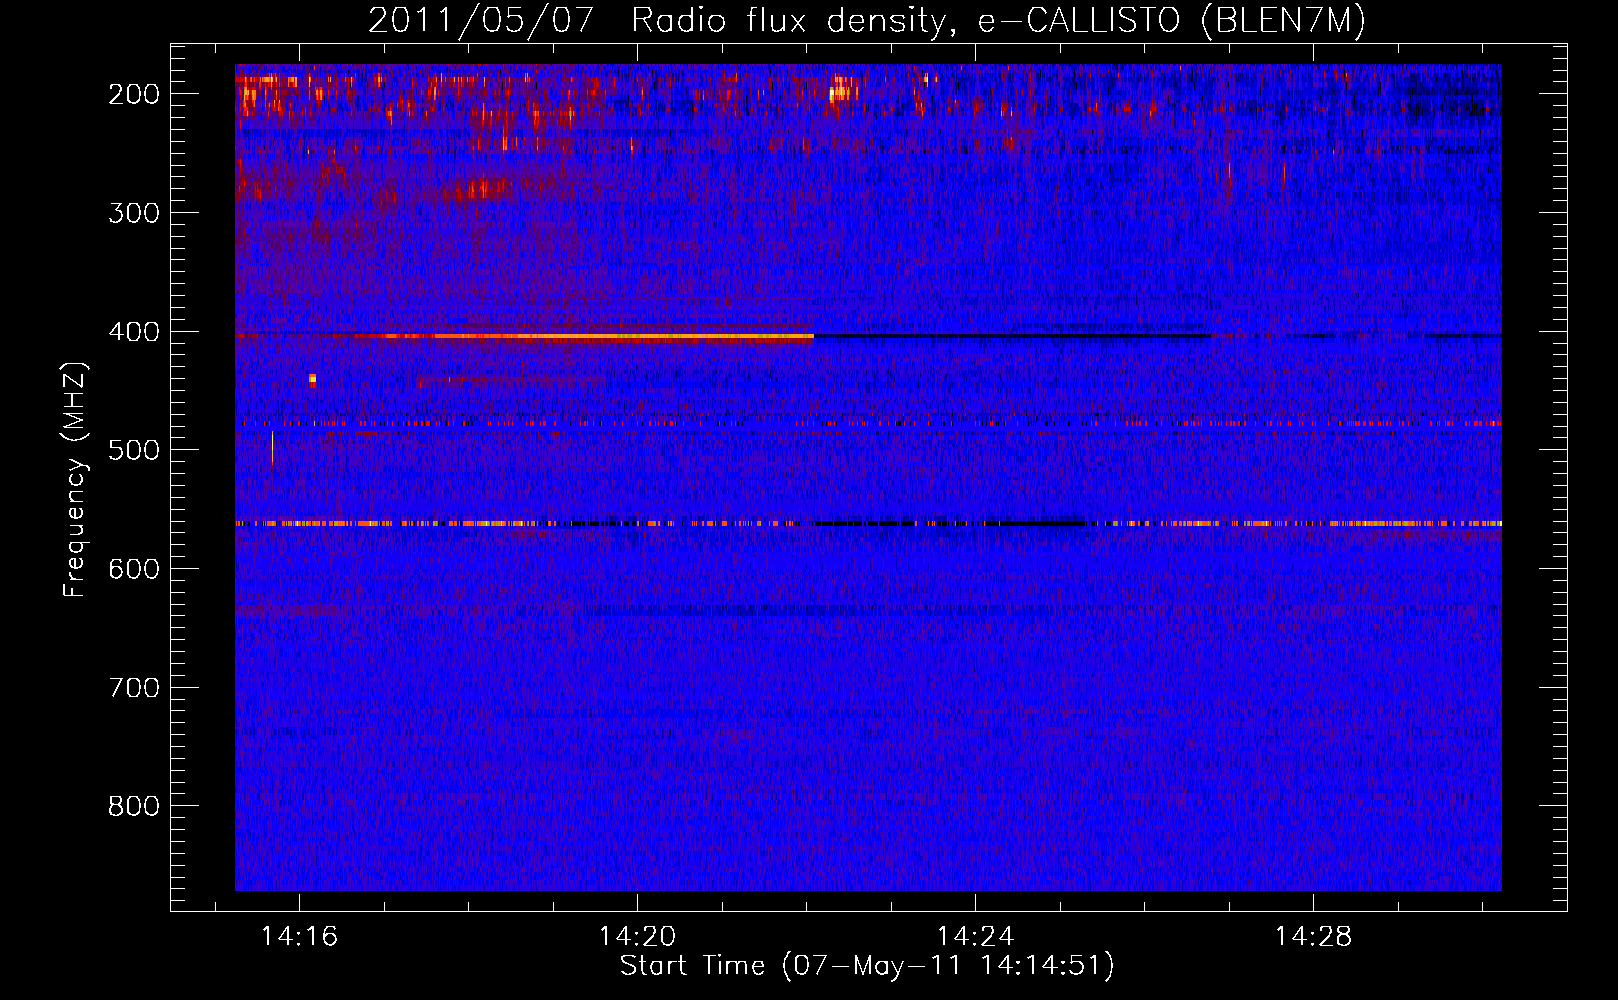
Task: Click the dashed orange interference line near 565 MHz
Action: [868, 523]
